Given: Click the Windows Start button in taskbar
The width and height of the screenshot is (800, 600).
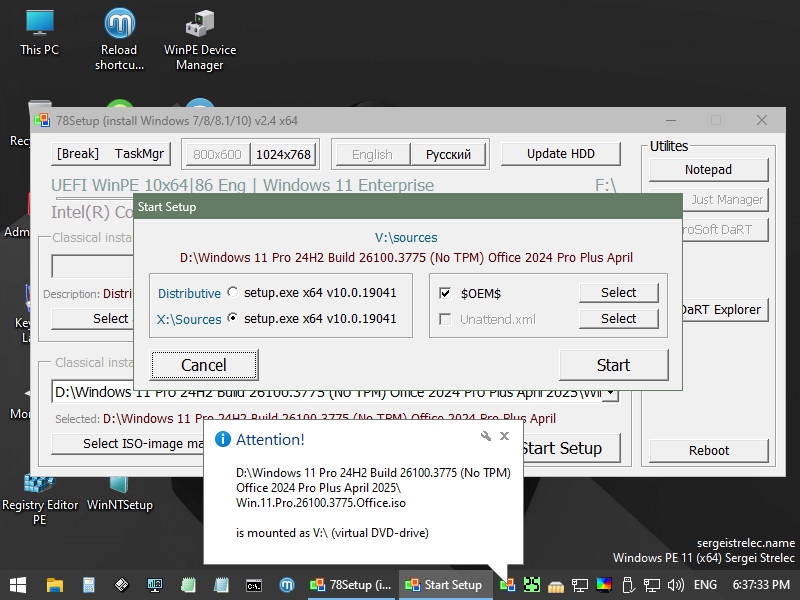Looking at the screenshot, I should [x=17, y=585].
